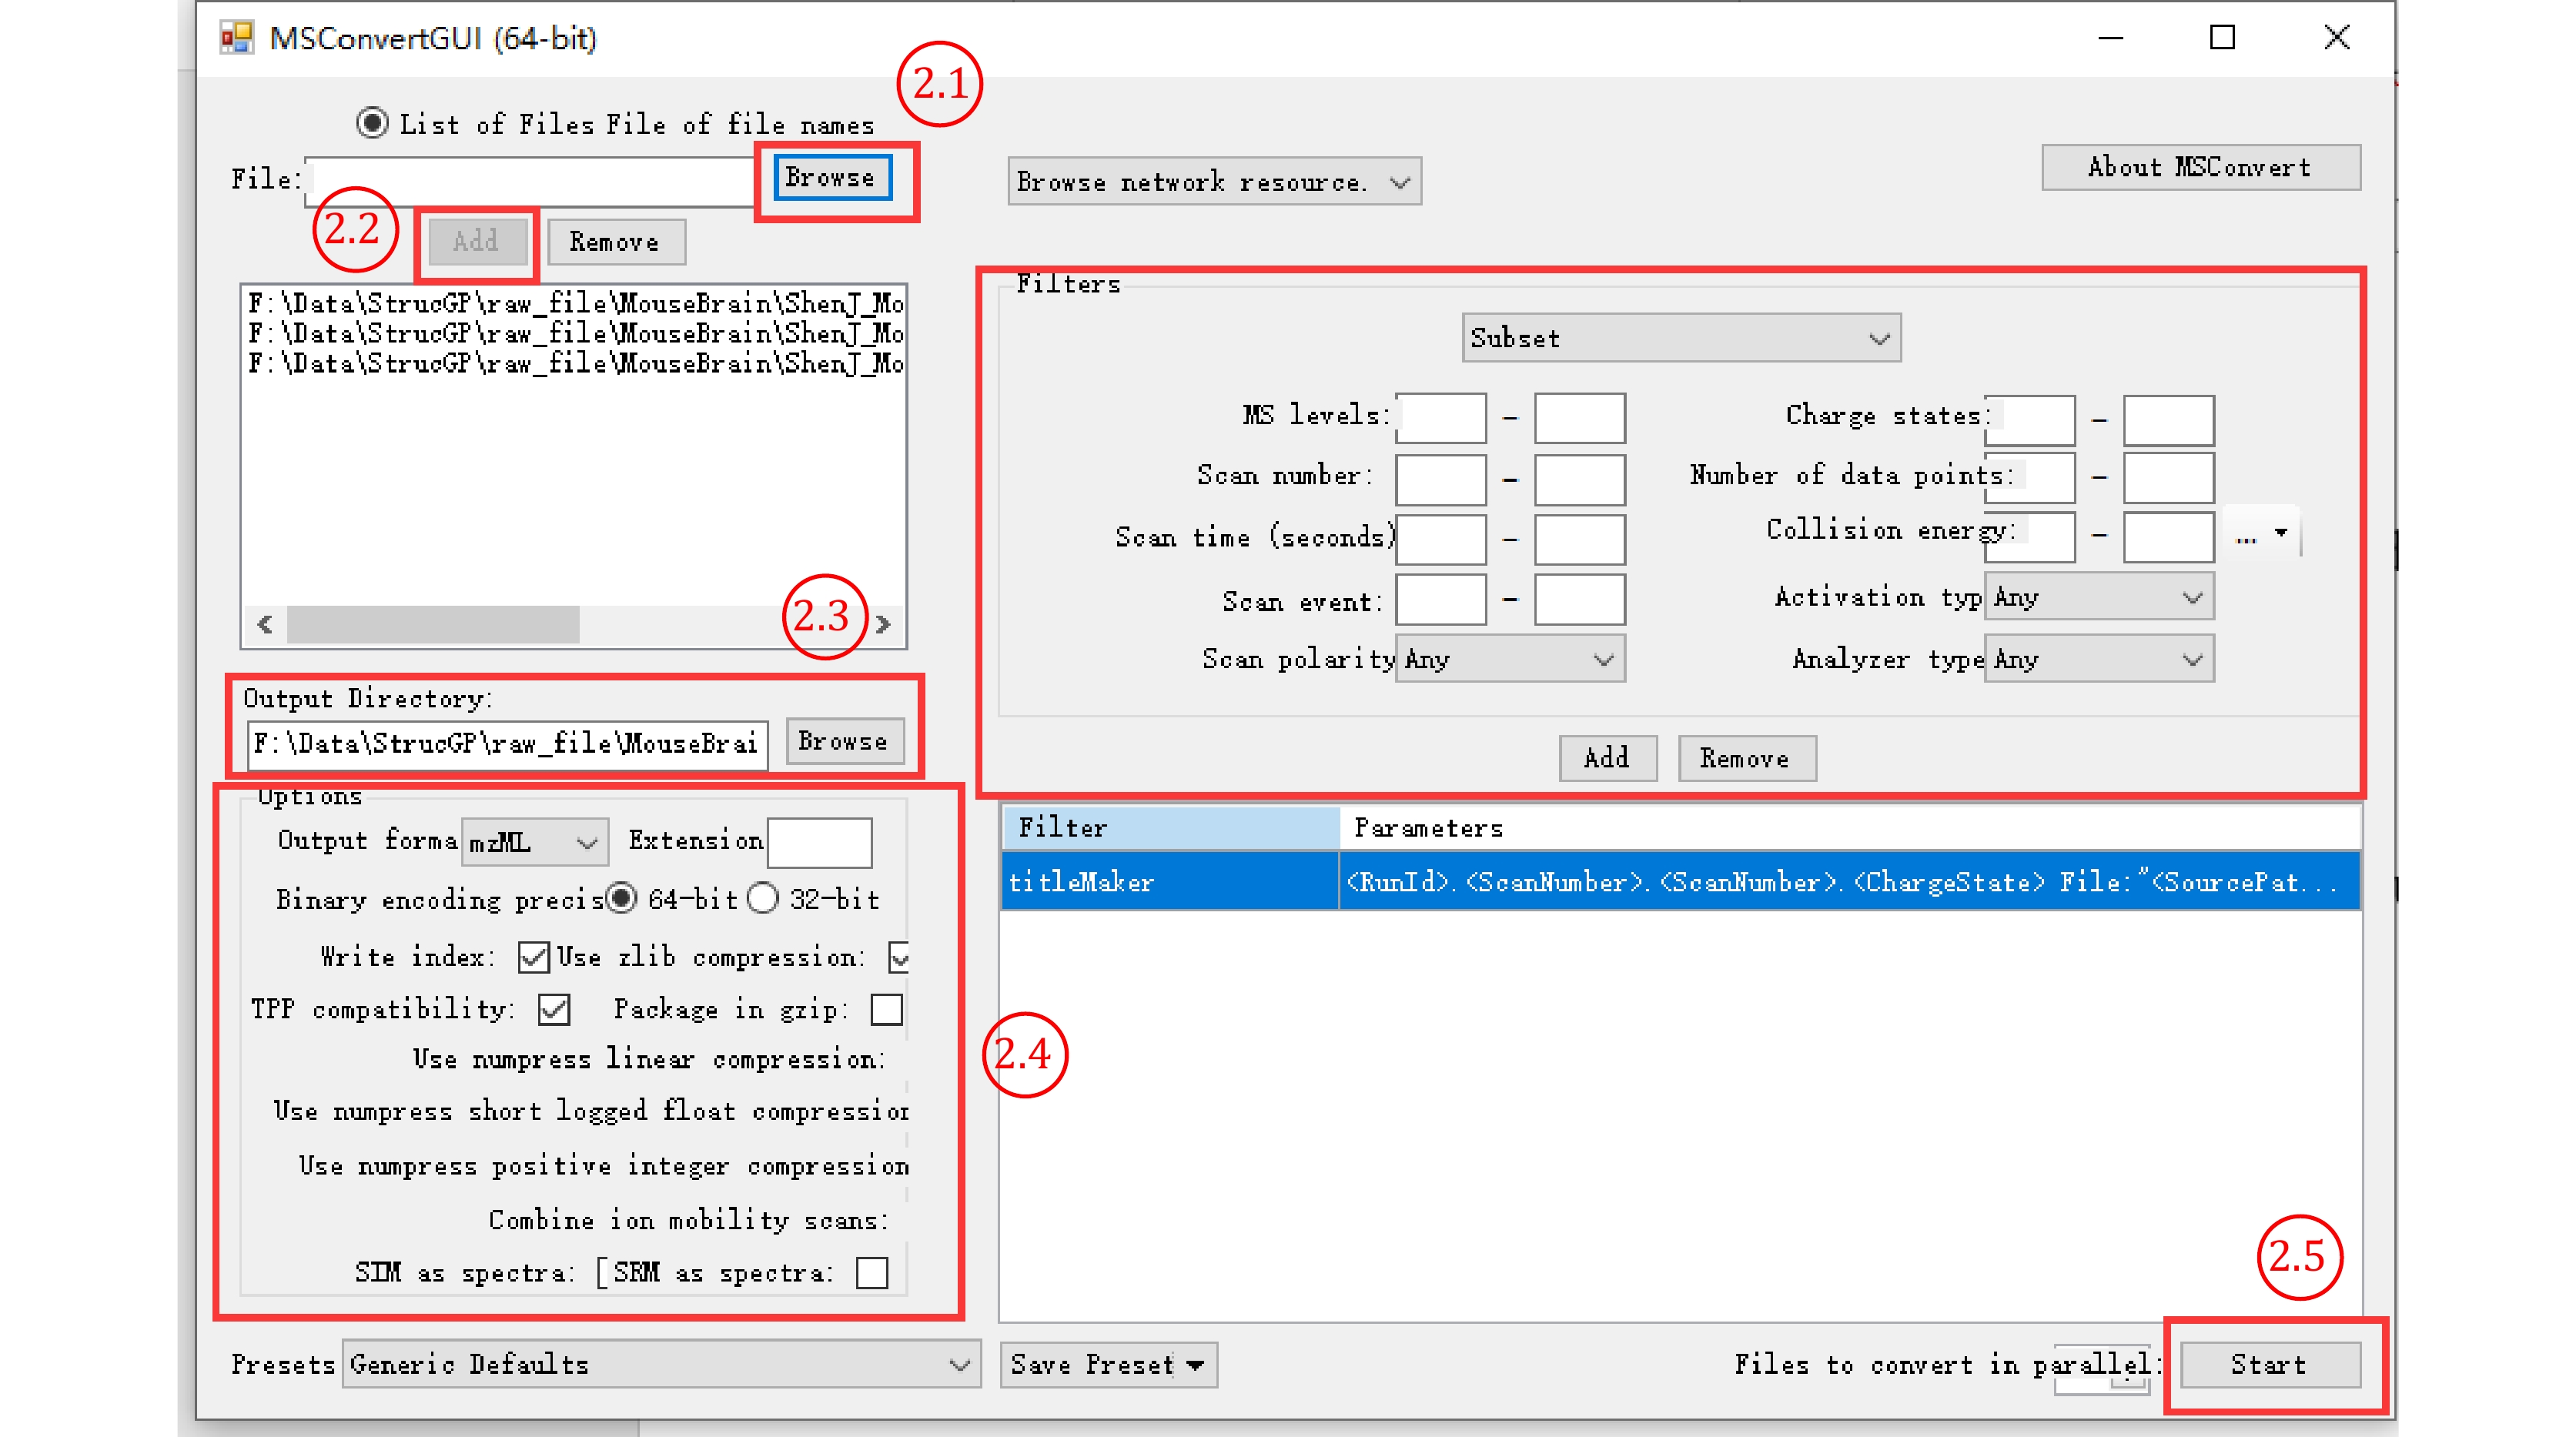This screenshot has width=2576, height=1437.
Task: Click the Charge states minimum field
Action: click(x=2030, y=420)
